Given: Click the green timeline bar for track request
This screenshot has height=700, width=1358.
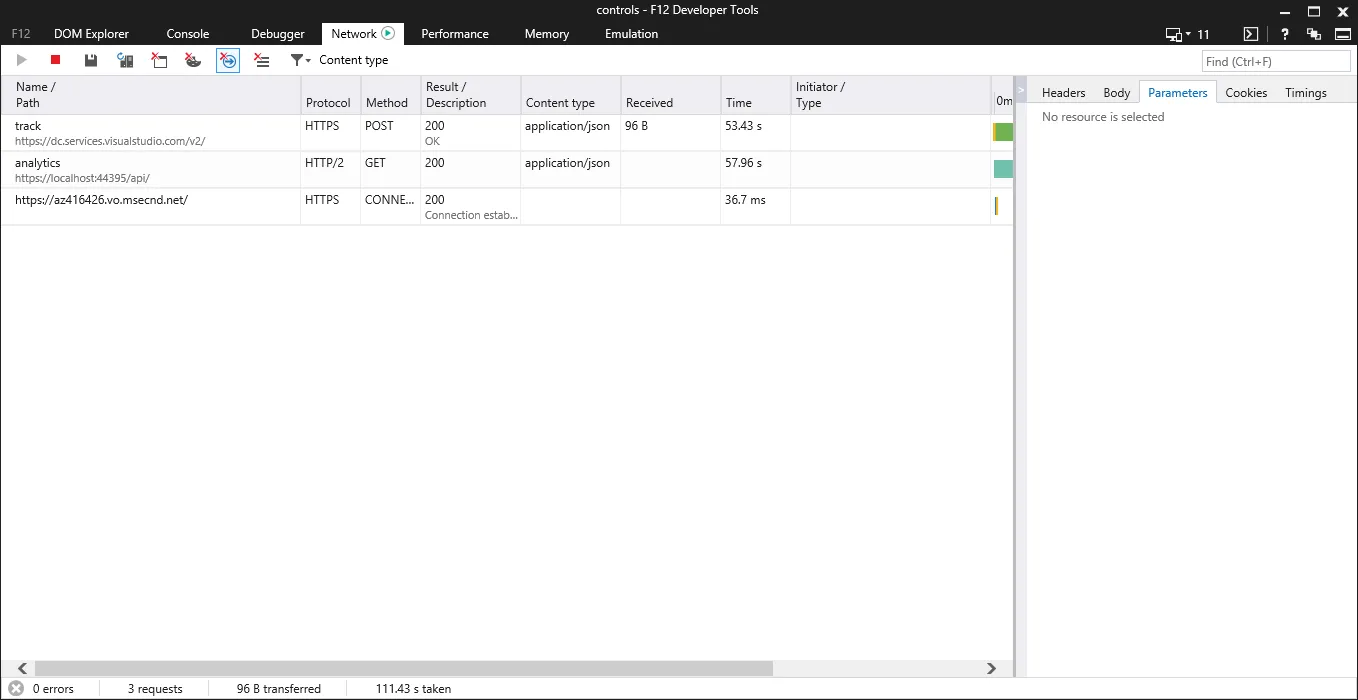Looking at the screenshot, I should (x=1003, y=132).
